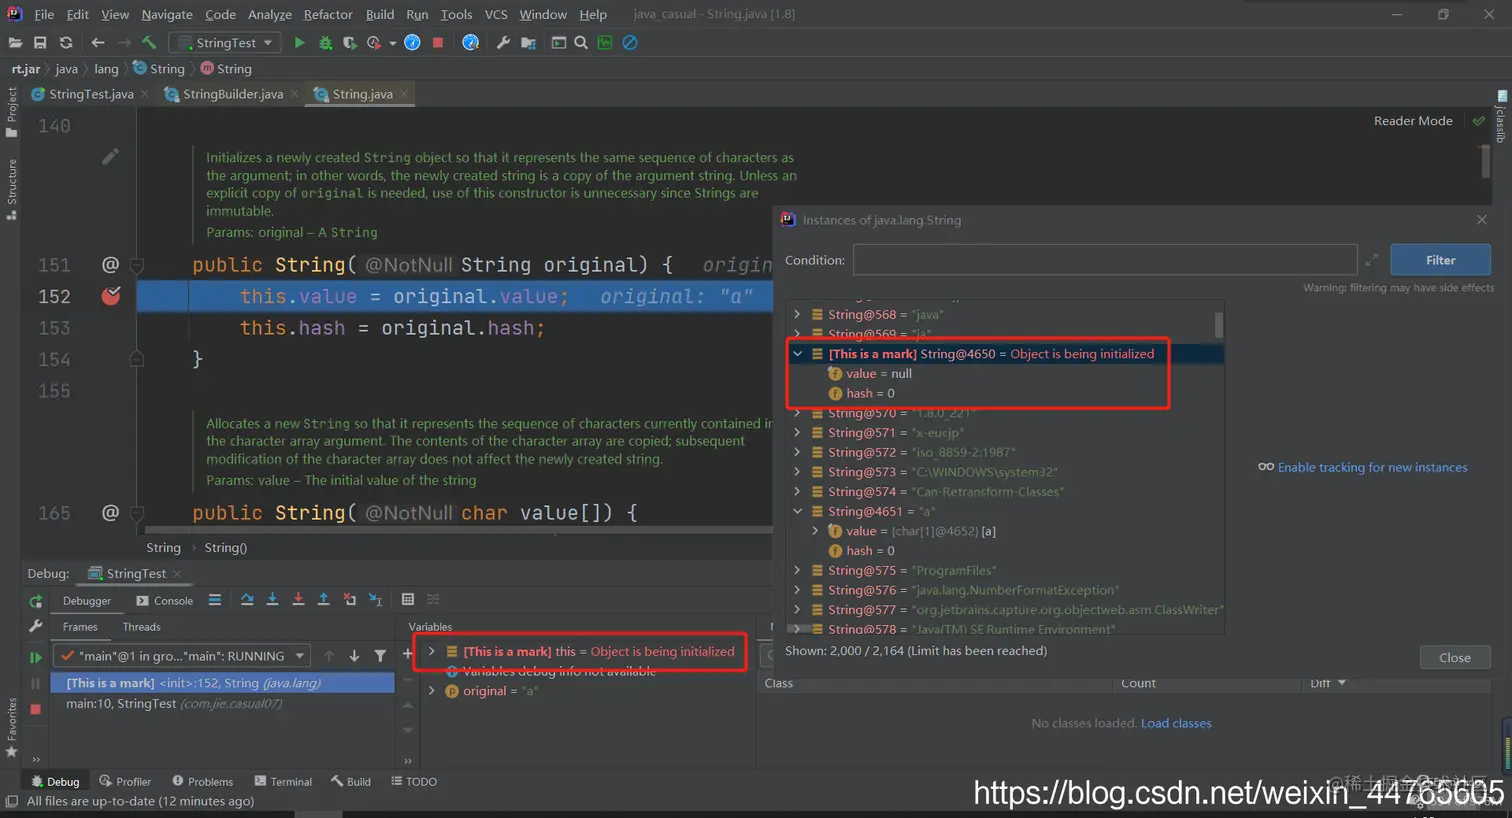This screenshot has width=1512, height=818.
Task: Add a new watch with the plus icon
Action: pyautogui.click(x=407, y=654)
